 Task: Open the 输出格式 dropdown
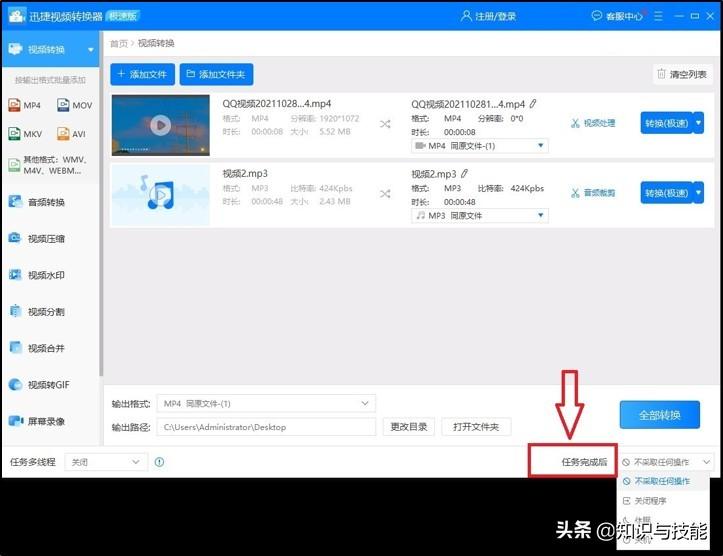(267, 403)
